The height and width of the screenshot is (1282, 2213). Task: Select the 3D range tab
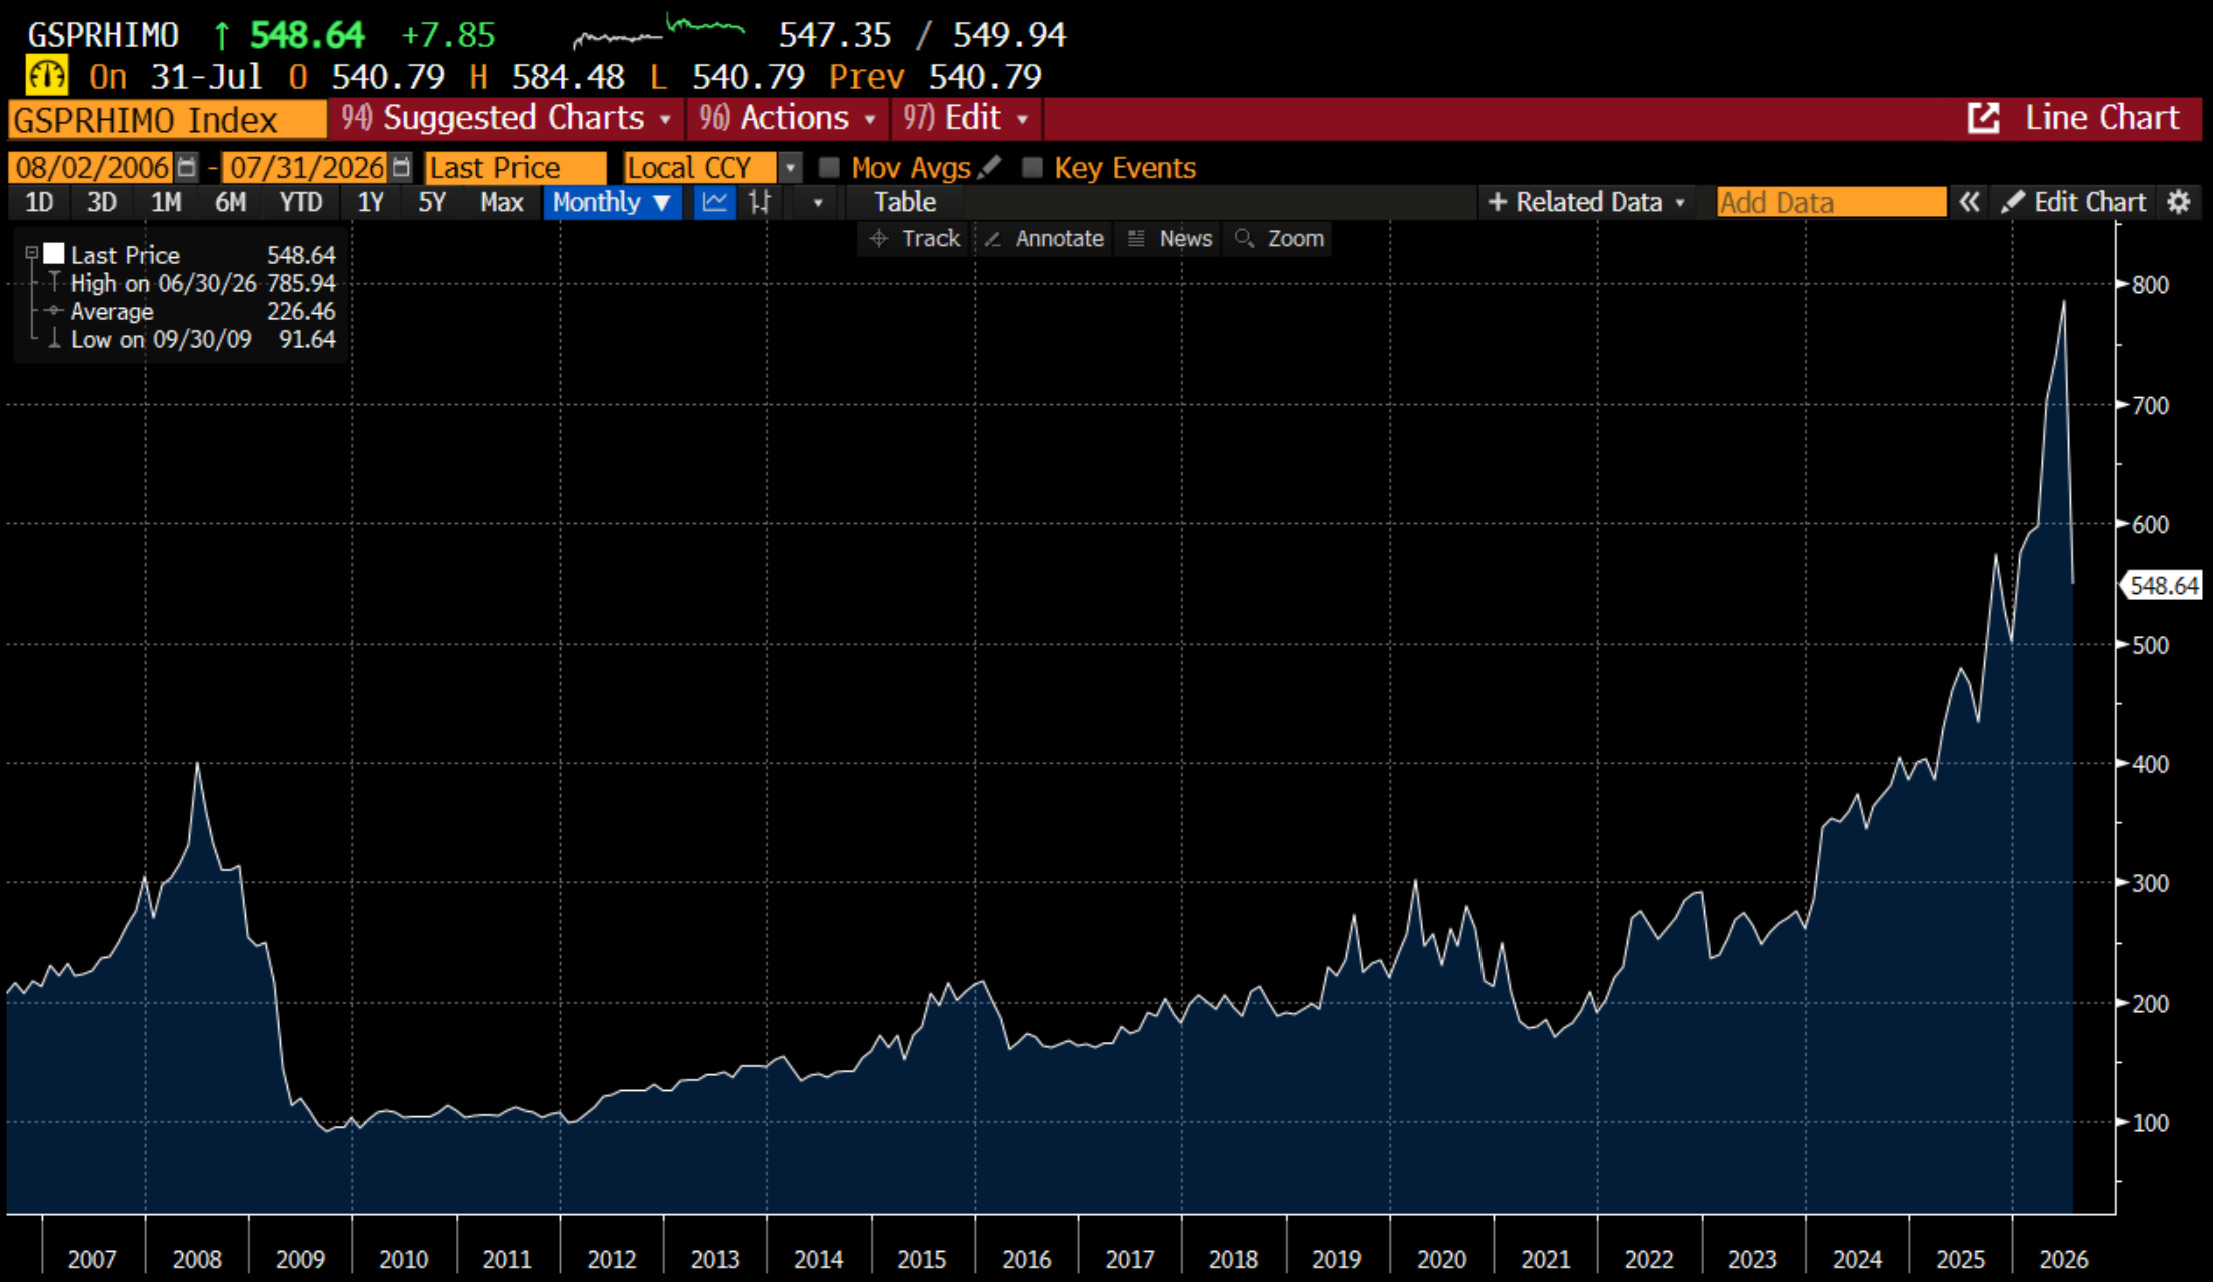pyautogui.click(x=102, y=202)
